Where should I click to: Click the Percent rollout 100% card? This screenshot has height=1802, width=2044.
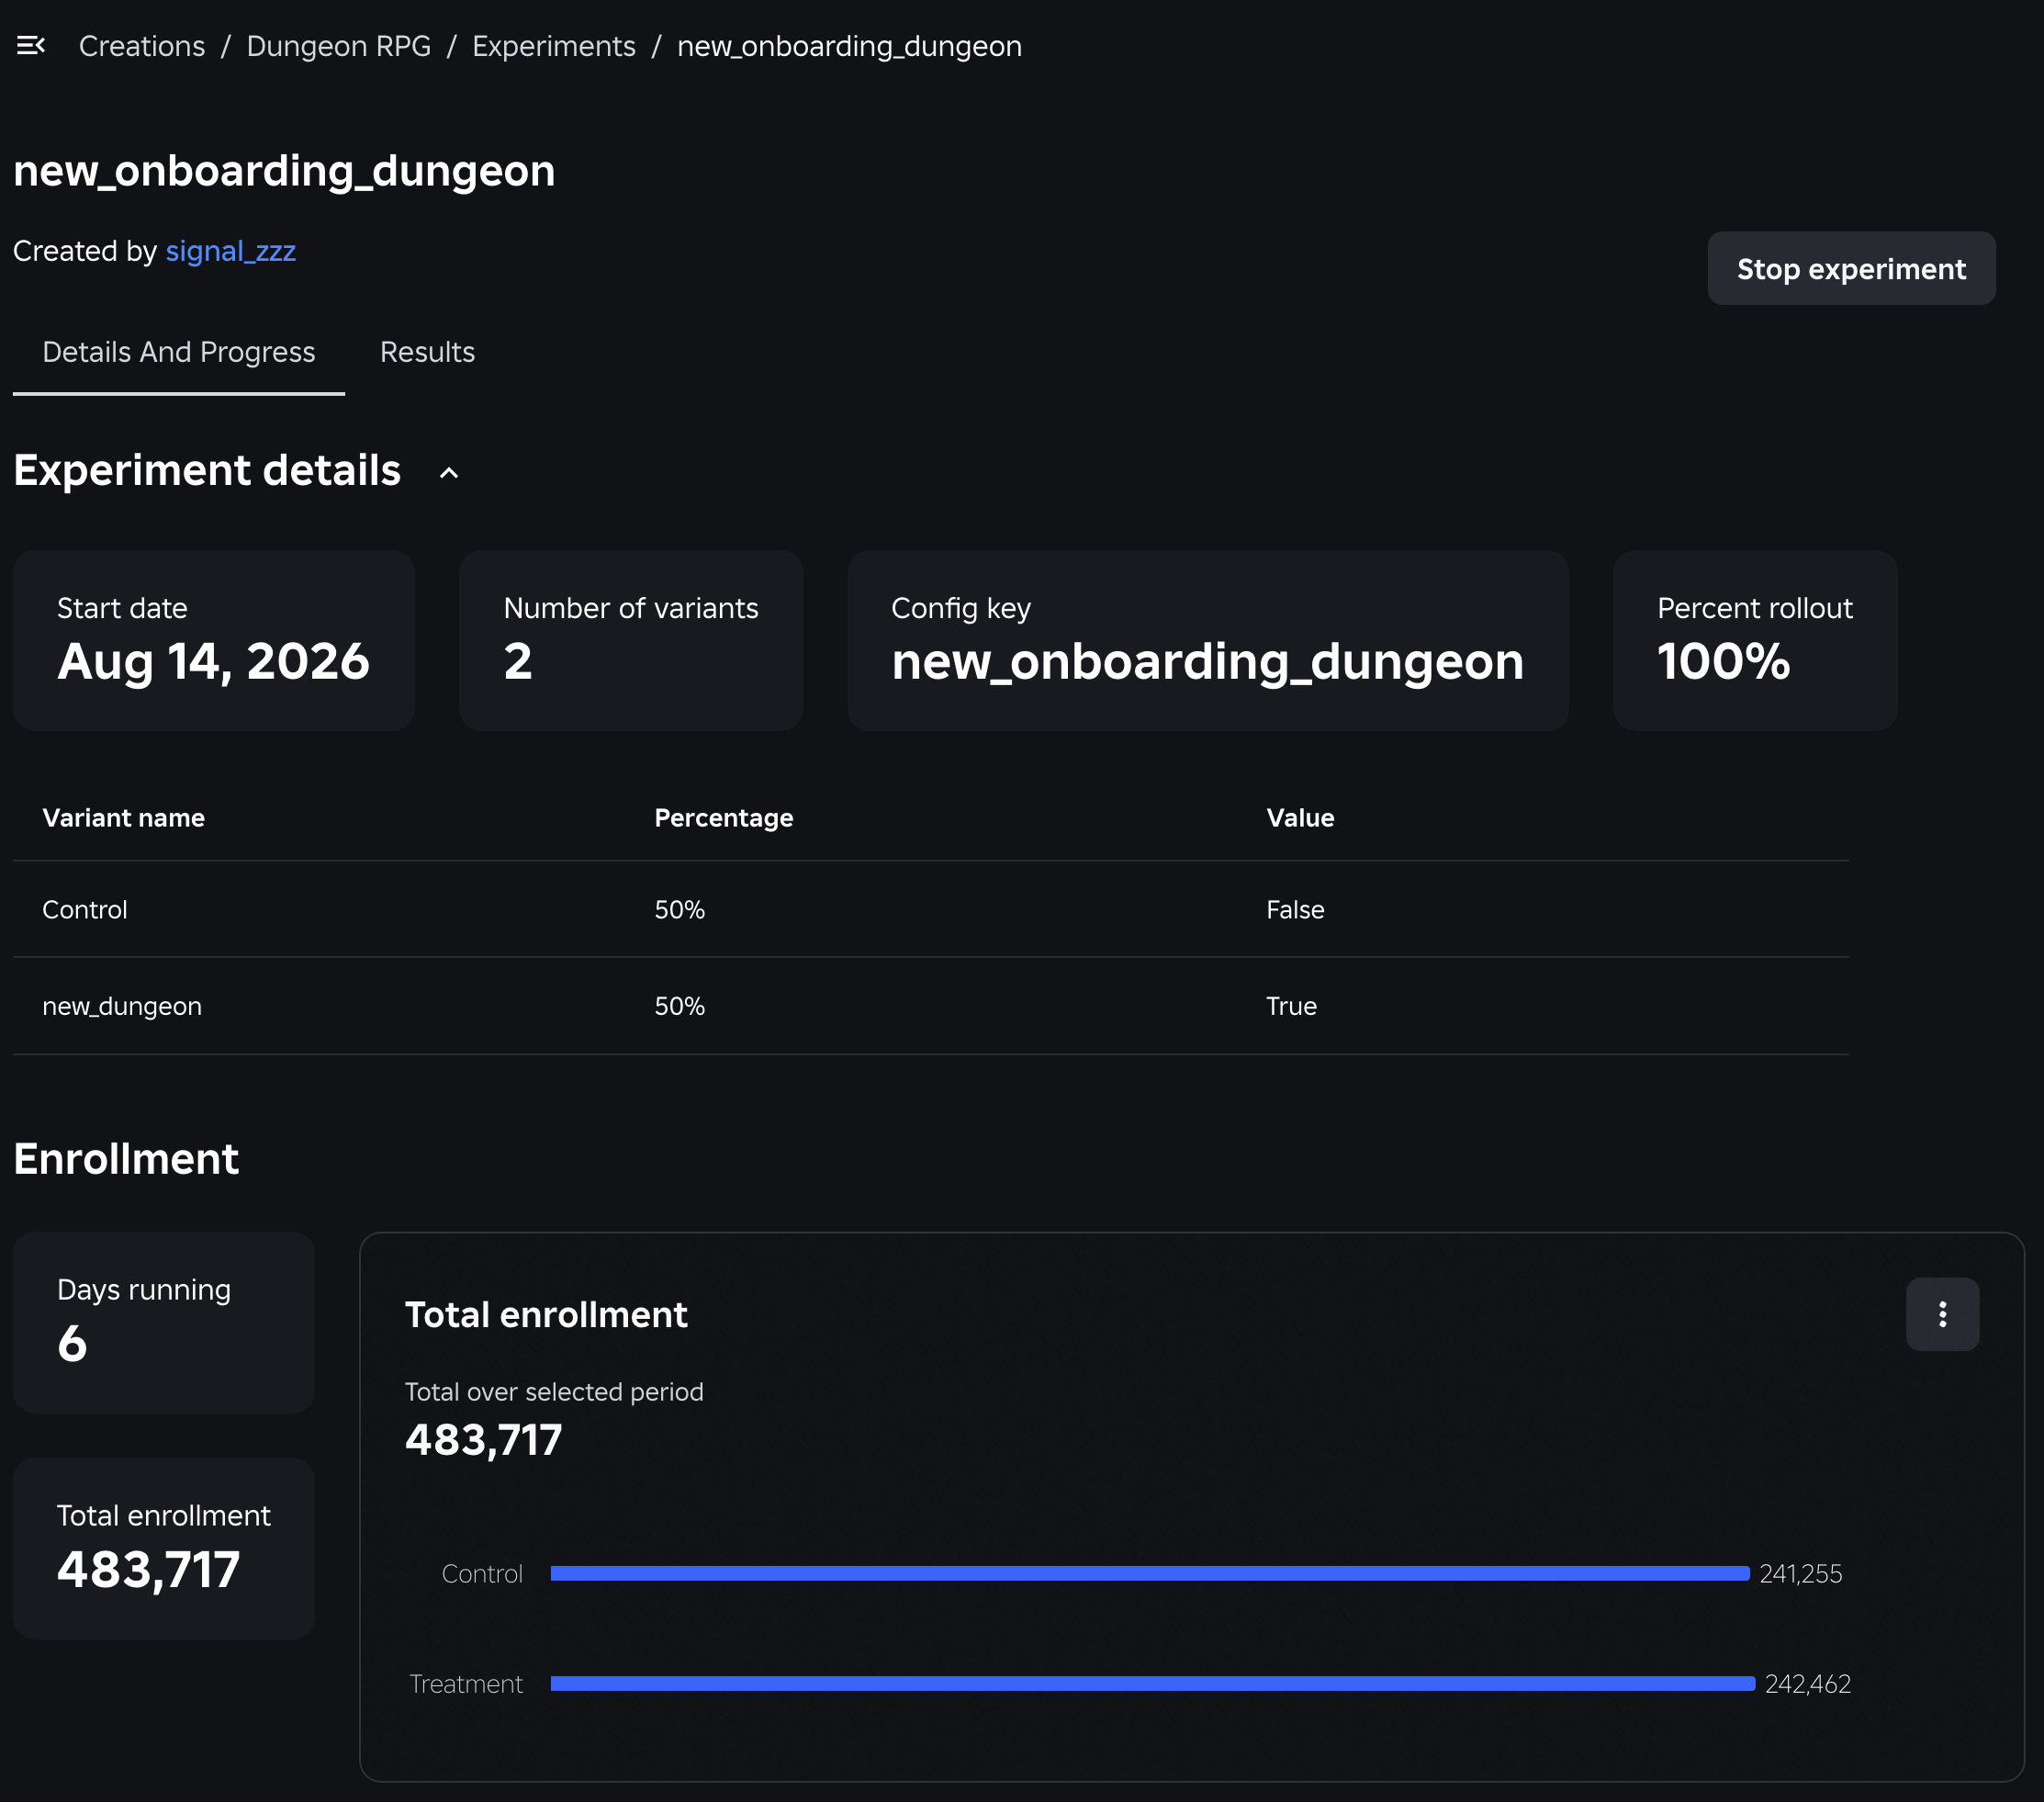1755,640
